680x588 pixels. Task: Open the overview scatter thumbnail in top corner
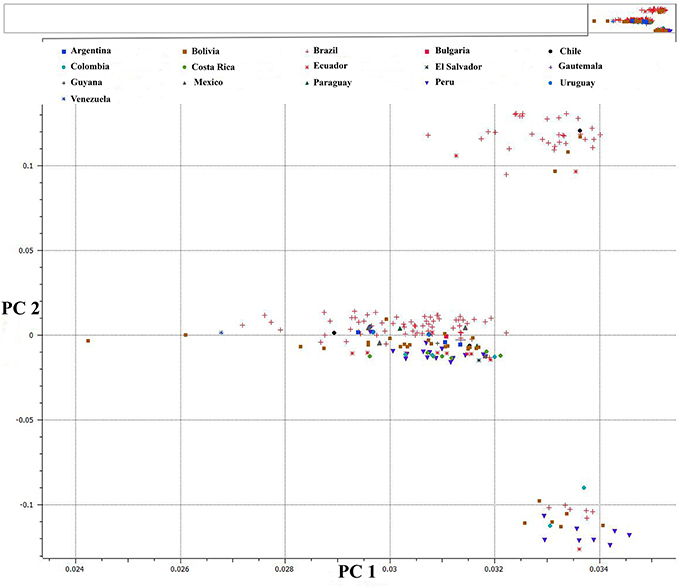coord(632,20)
